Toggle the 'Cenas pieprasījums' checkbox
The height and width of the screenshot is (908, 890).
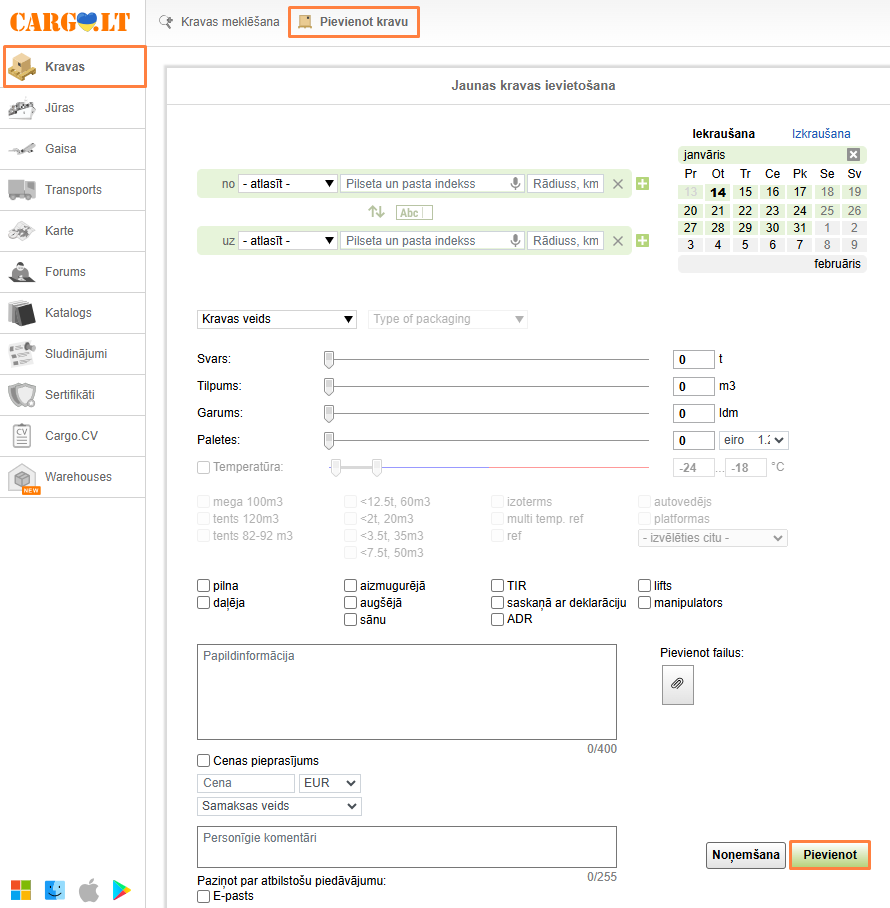coord(204,761)
